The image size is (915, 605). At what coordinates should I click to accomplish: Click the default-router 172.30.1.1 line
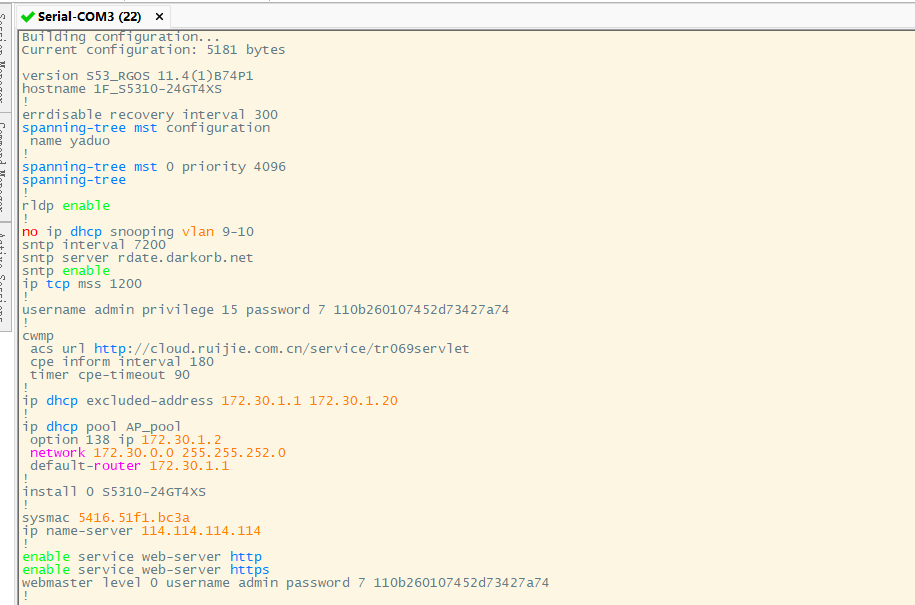tap(129, 466)
